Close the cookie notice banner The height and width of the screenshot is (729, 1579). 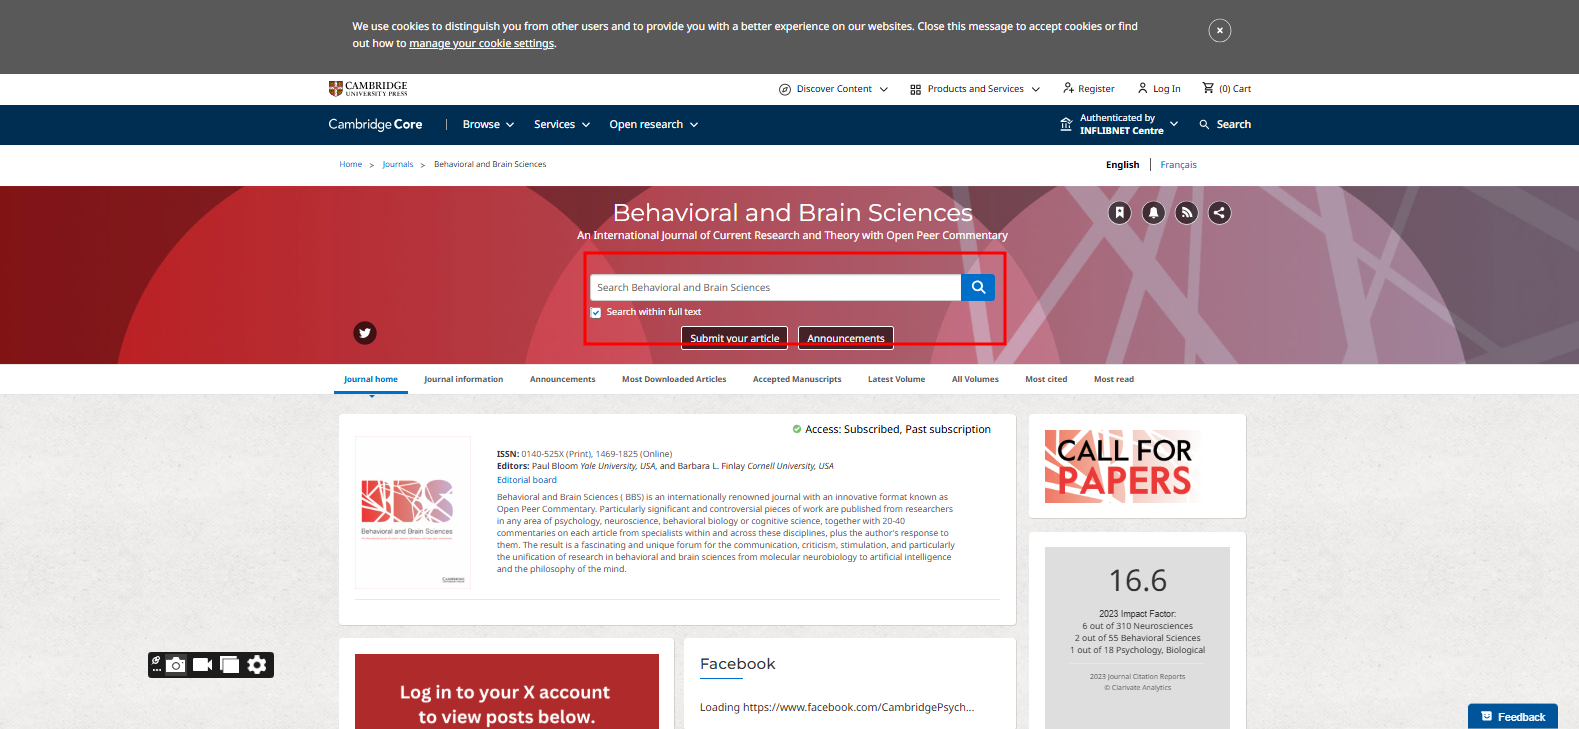pos(1219,31)
